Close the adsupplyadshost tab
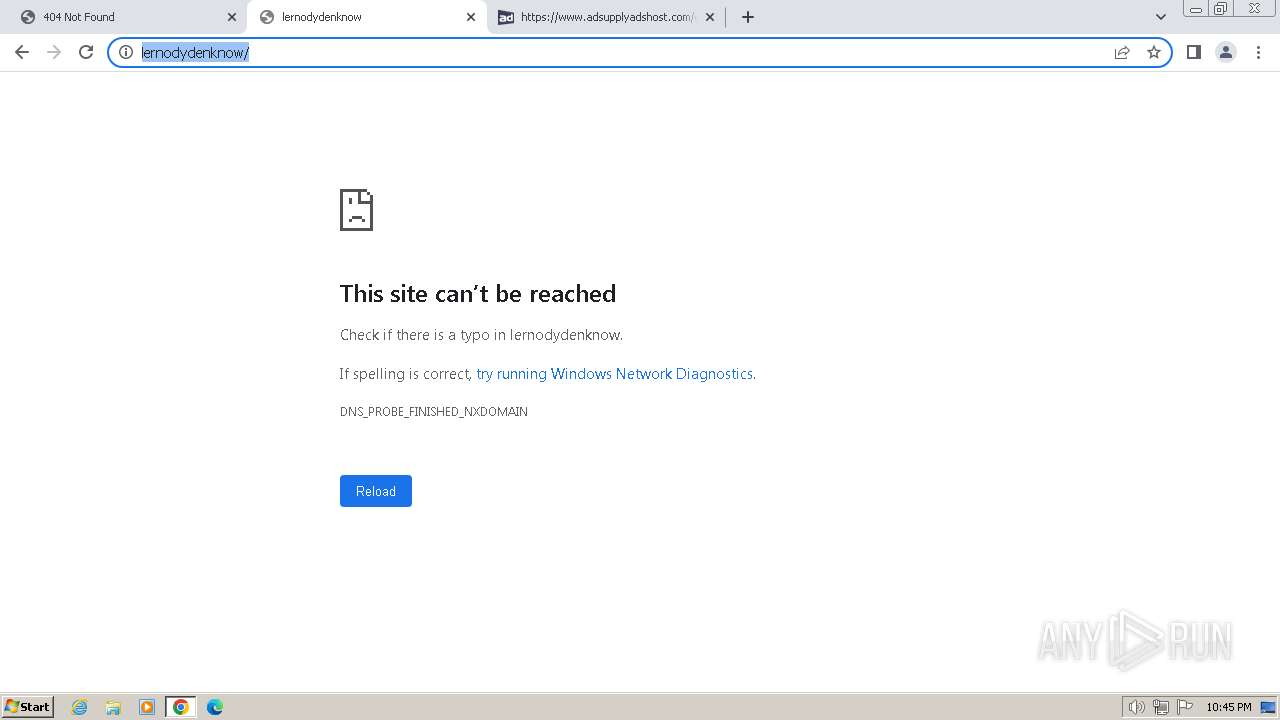Viewport: 1280px width, 720px height. [710, 17]
